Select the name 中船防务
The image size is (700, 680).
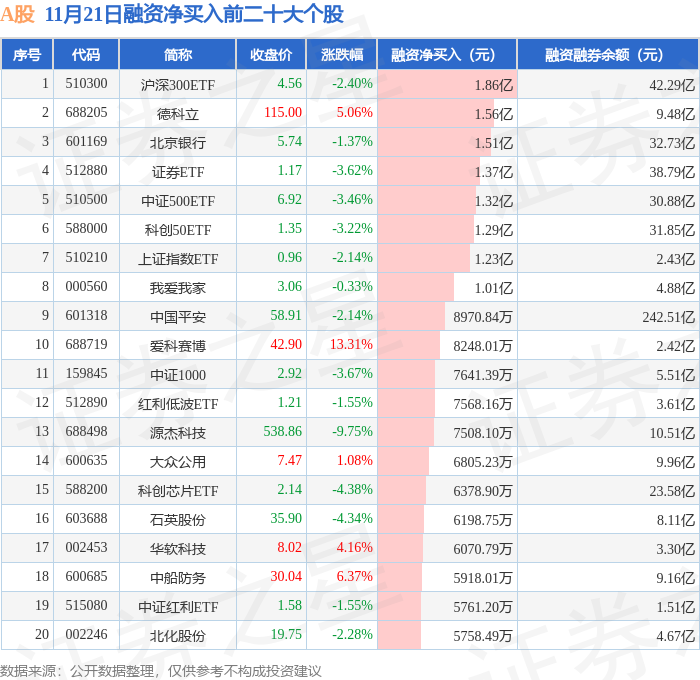click(x=178, y=578)
